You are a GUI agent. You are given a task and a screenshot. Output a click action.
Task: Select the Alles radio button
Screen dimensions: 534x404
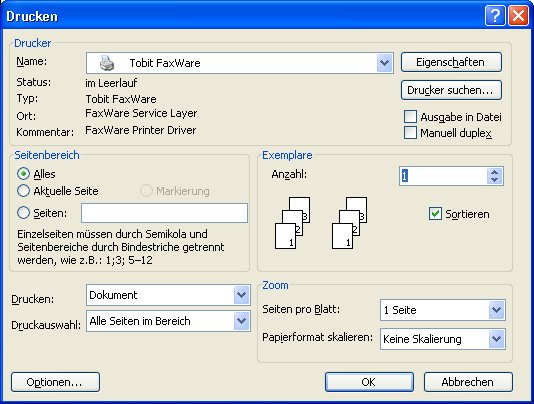pyautogui.click(x=23, y=174)
